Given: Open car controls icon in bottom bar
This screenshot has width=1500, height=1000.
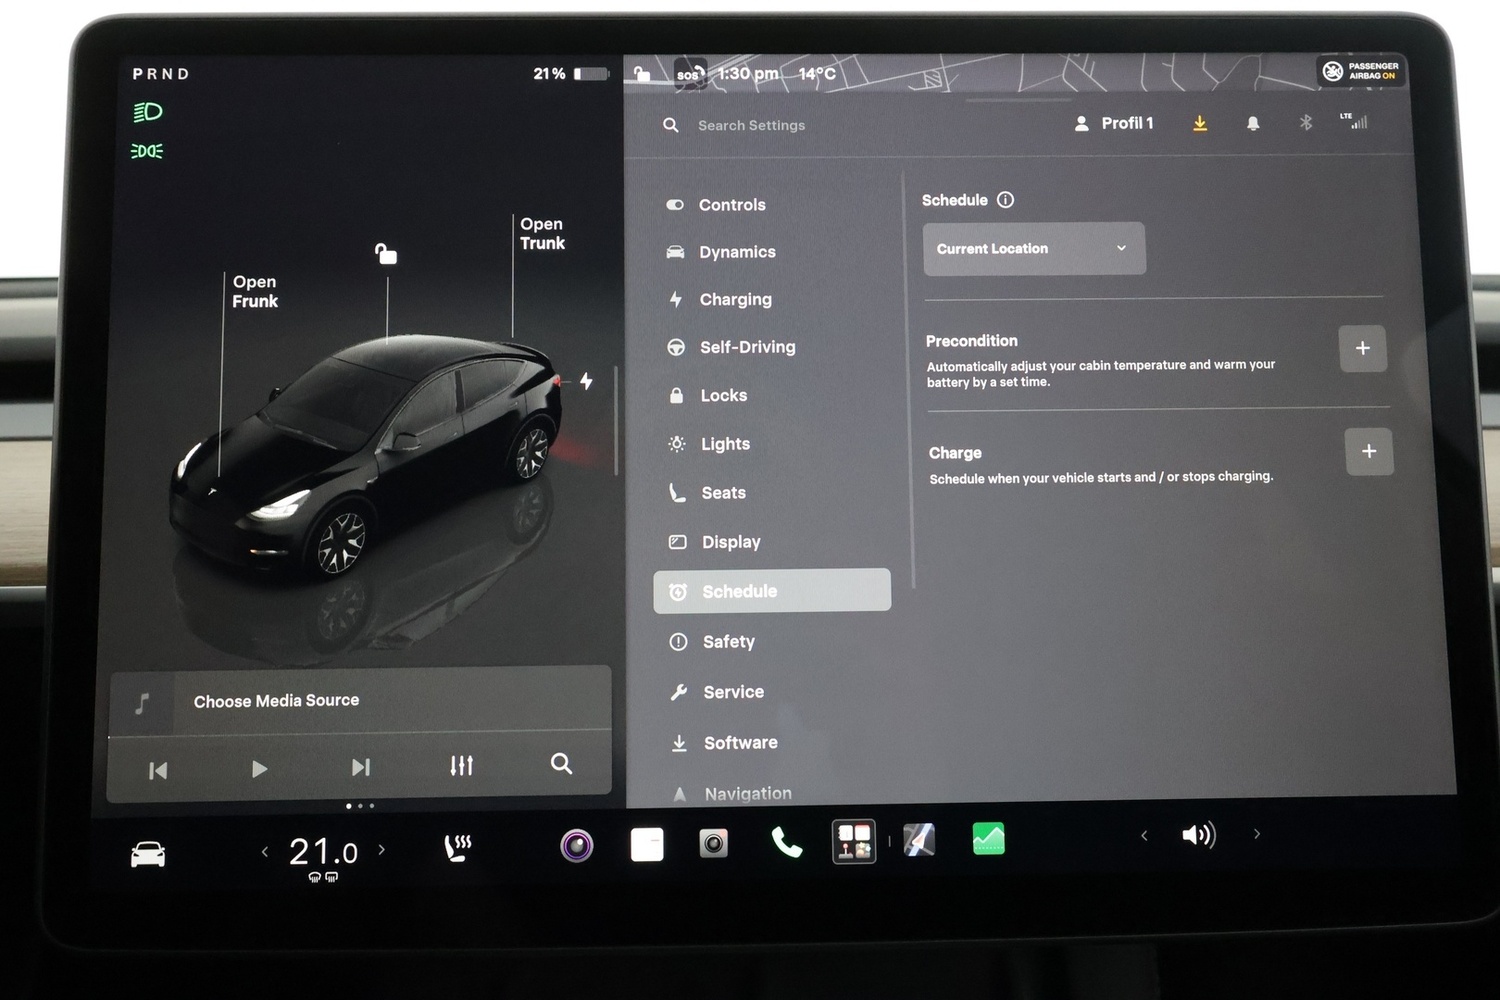Looking at the screenshot, I should point(148,854).
